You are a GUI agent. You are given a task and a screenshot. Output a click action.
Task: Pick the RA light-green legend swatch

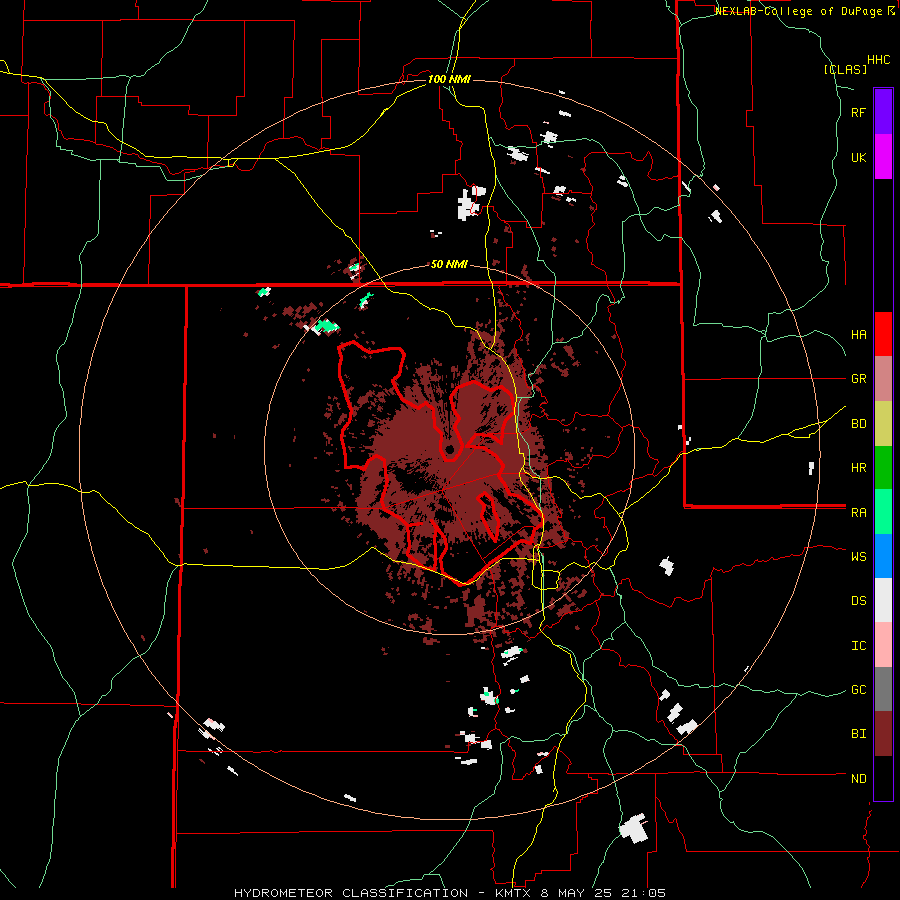(x=883, y=512)
